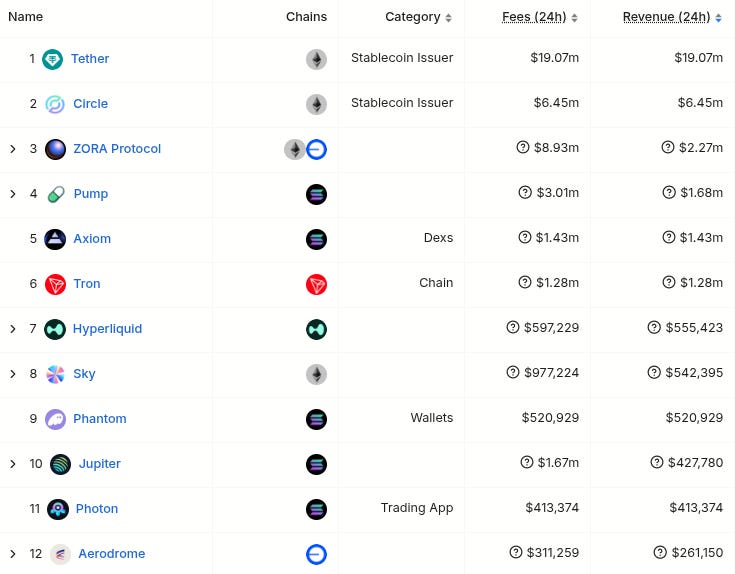Click the Photon logo icon

click(58, 509)
